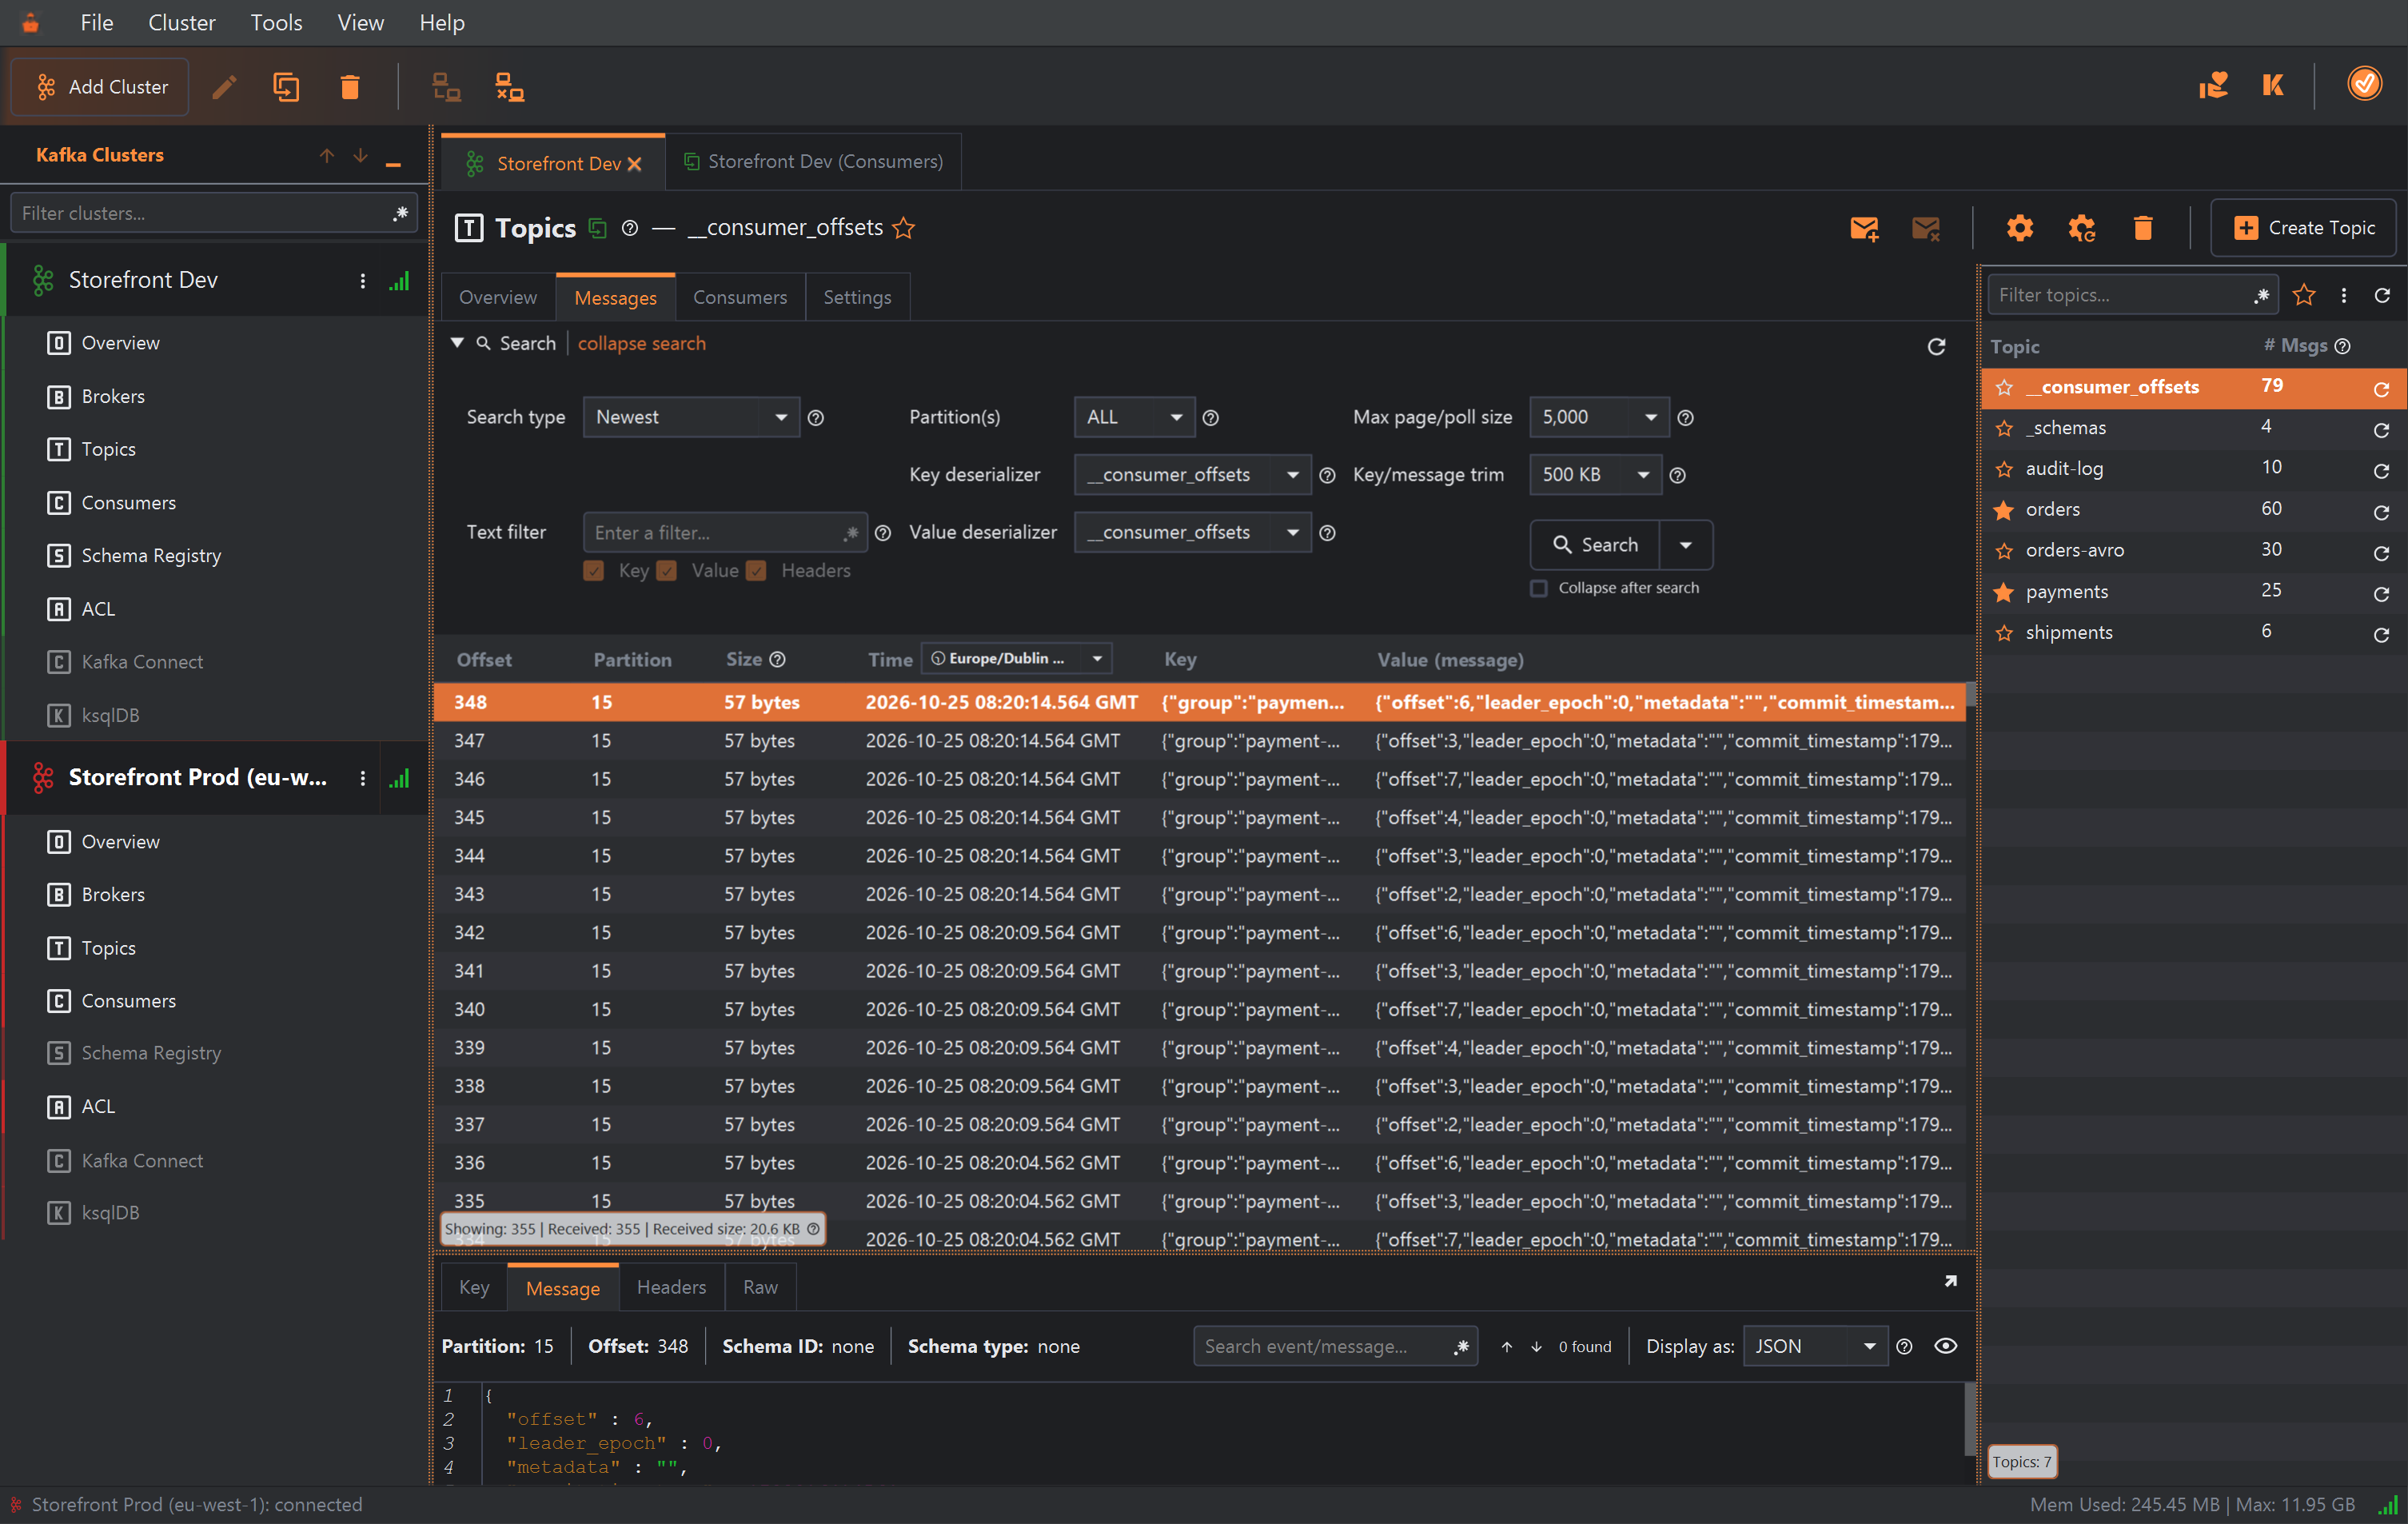Click the Filter topics input field
The image size is (2408, 1524).
(x=2122, y=295)
